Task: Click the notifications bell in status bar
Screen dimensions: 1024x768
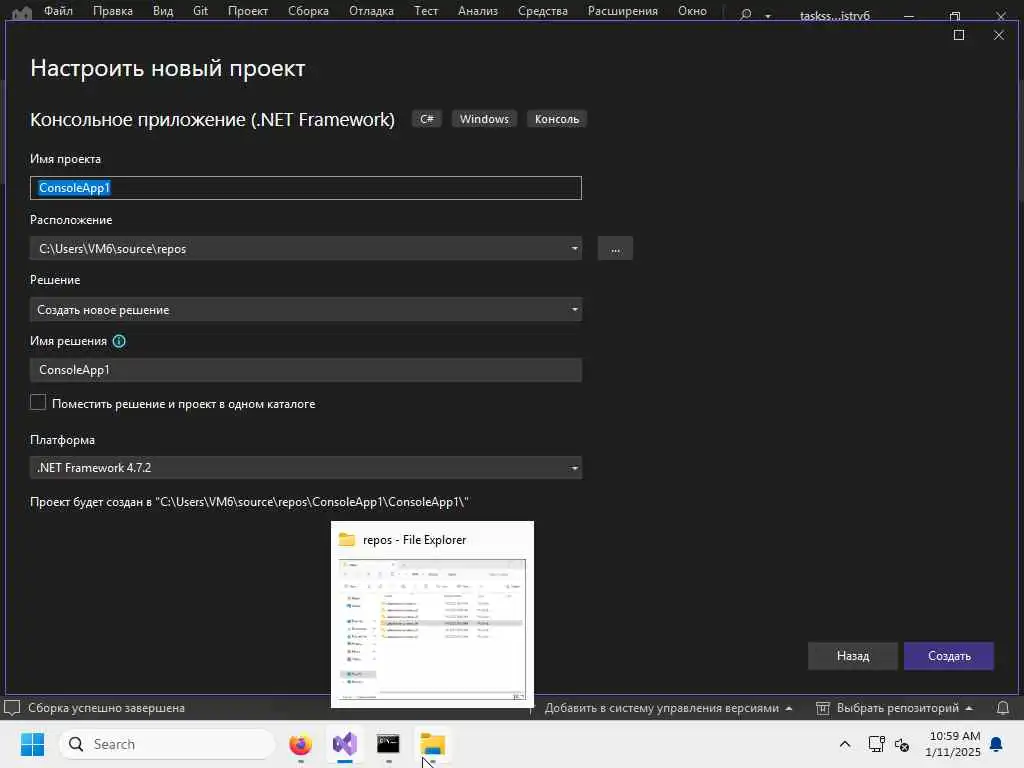Action: point(1003,708)
